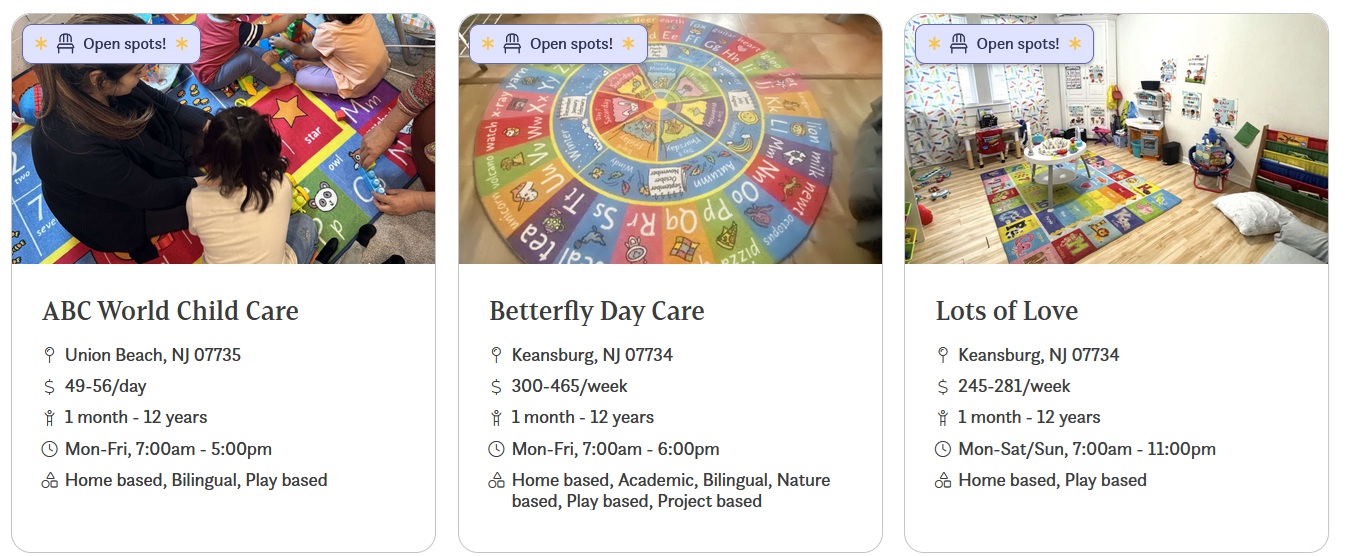1348x556 pixels.
Task: Click the location pin icon on Betterfly Day Care
Action: coord(496,355)
